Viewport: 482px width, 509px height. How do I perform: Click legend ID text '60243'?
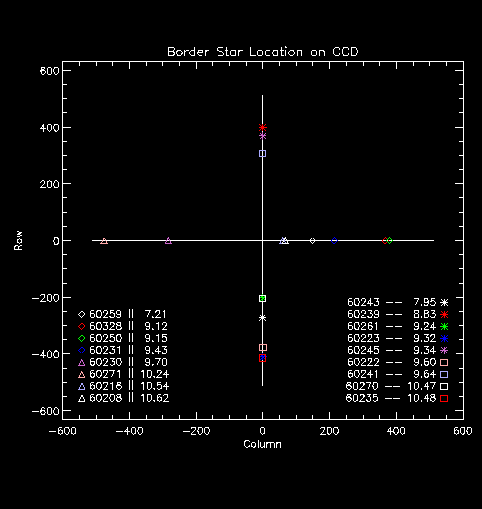[363, 302]
